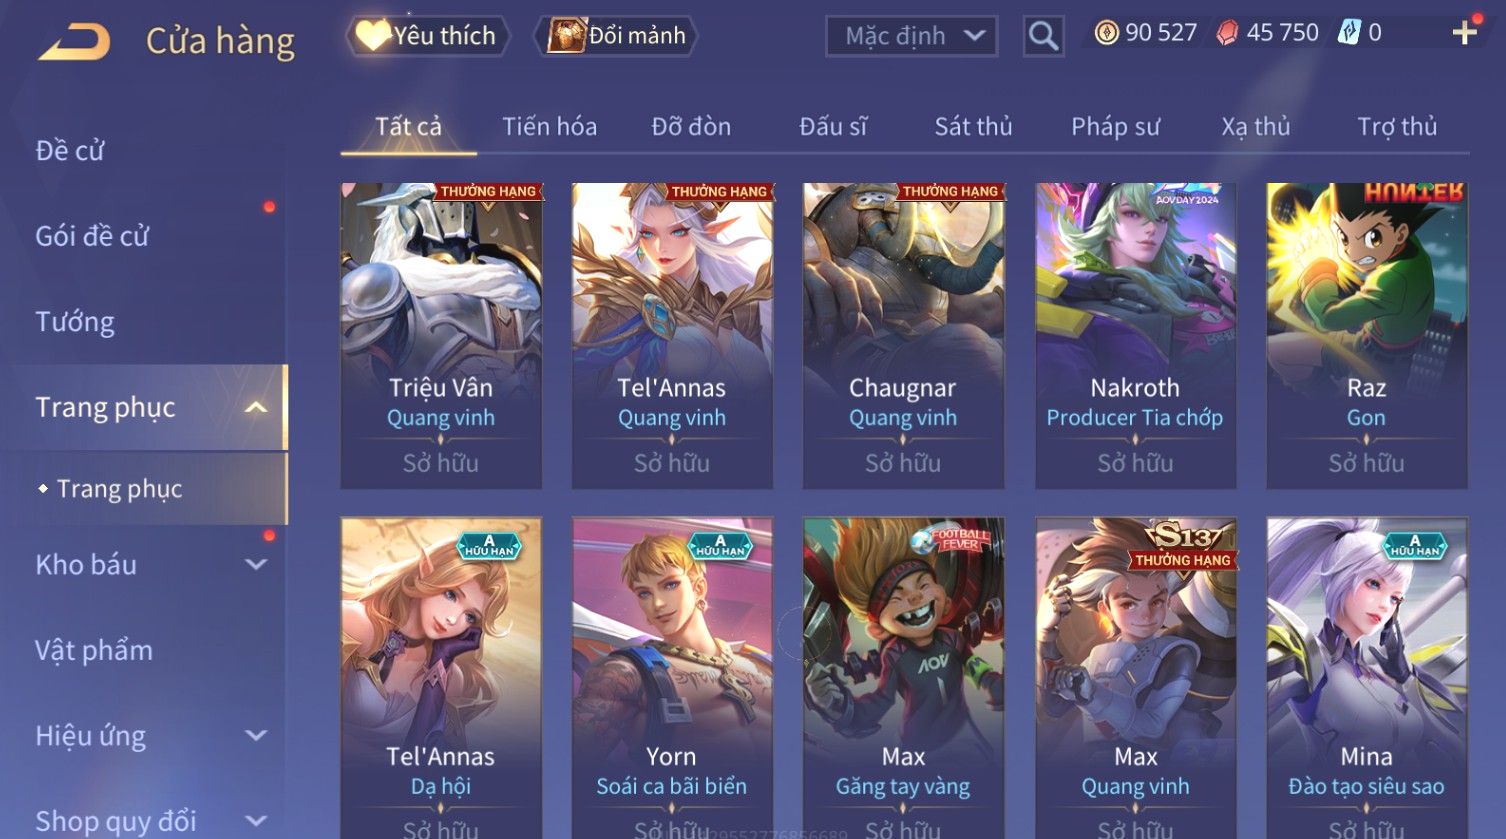Open the Mặc định sort dropdown
Screen dimensions: 1506x839
911,36
